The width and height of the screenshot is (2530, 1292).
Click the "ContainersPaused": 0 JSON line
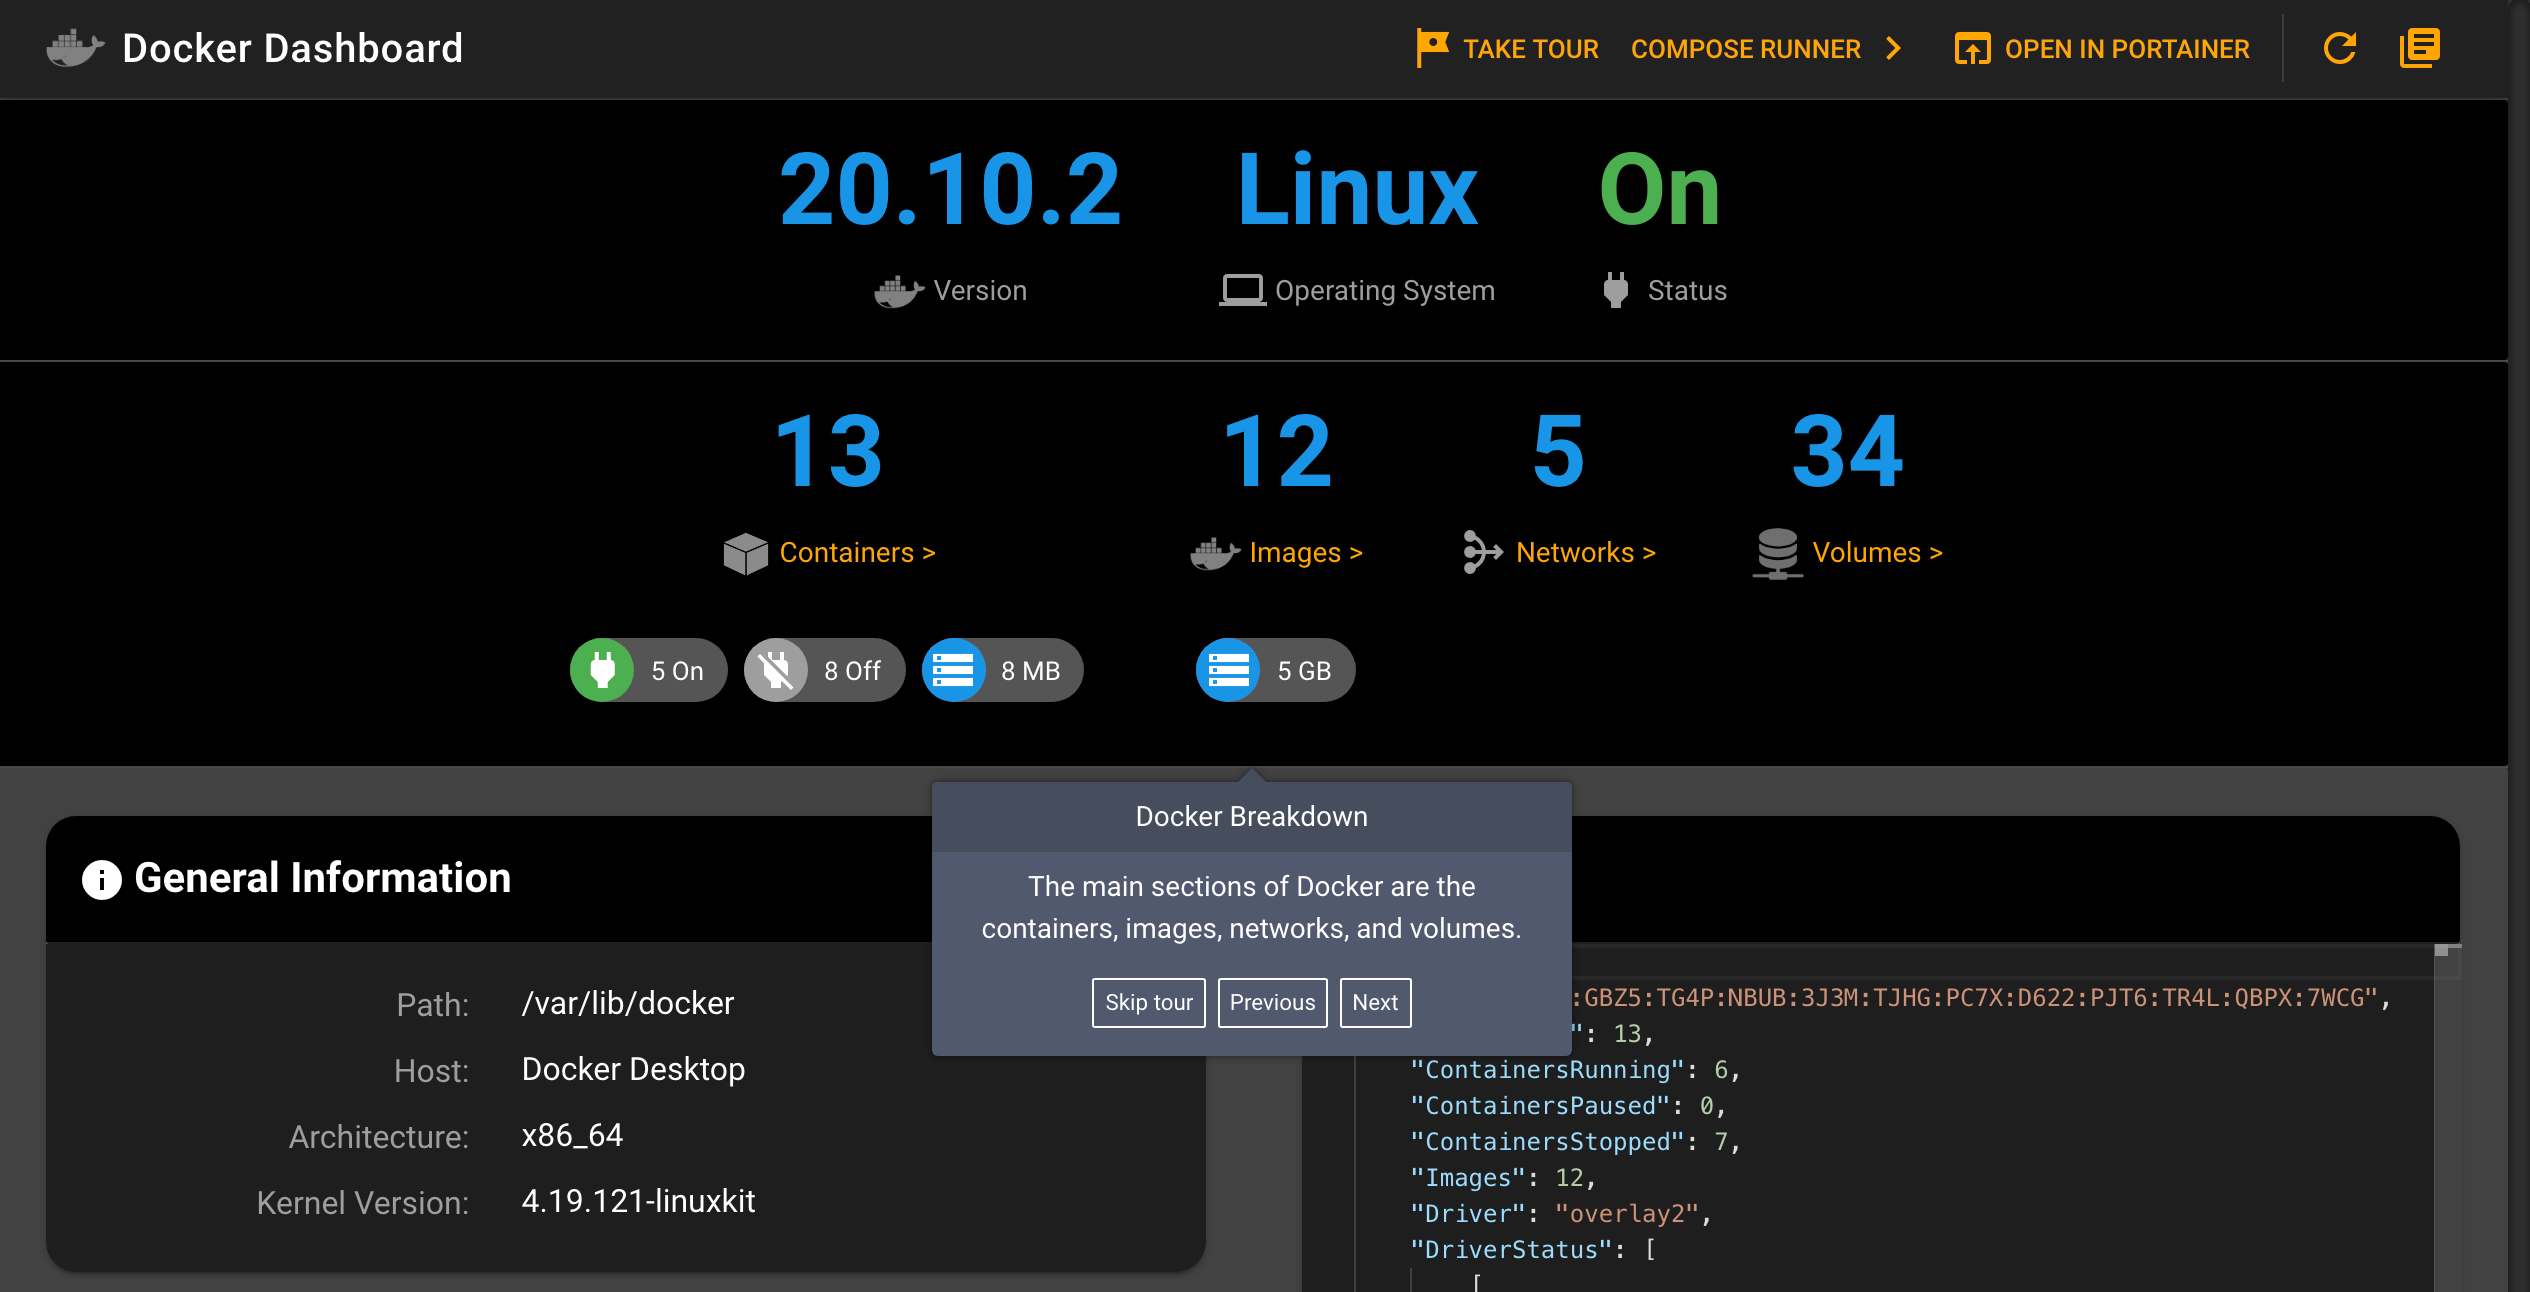coord(1568,1105)
